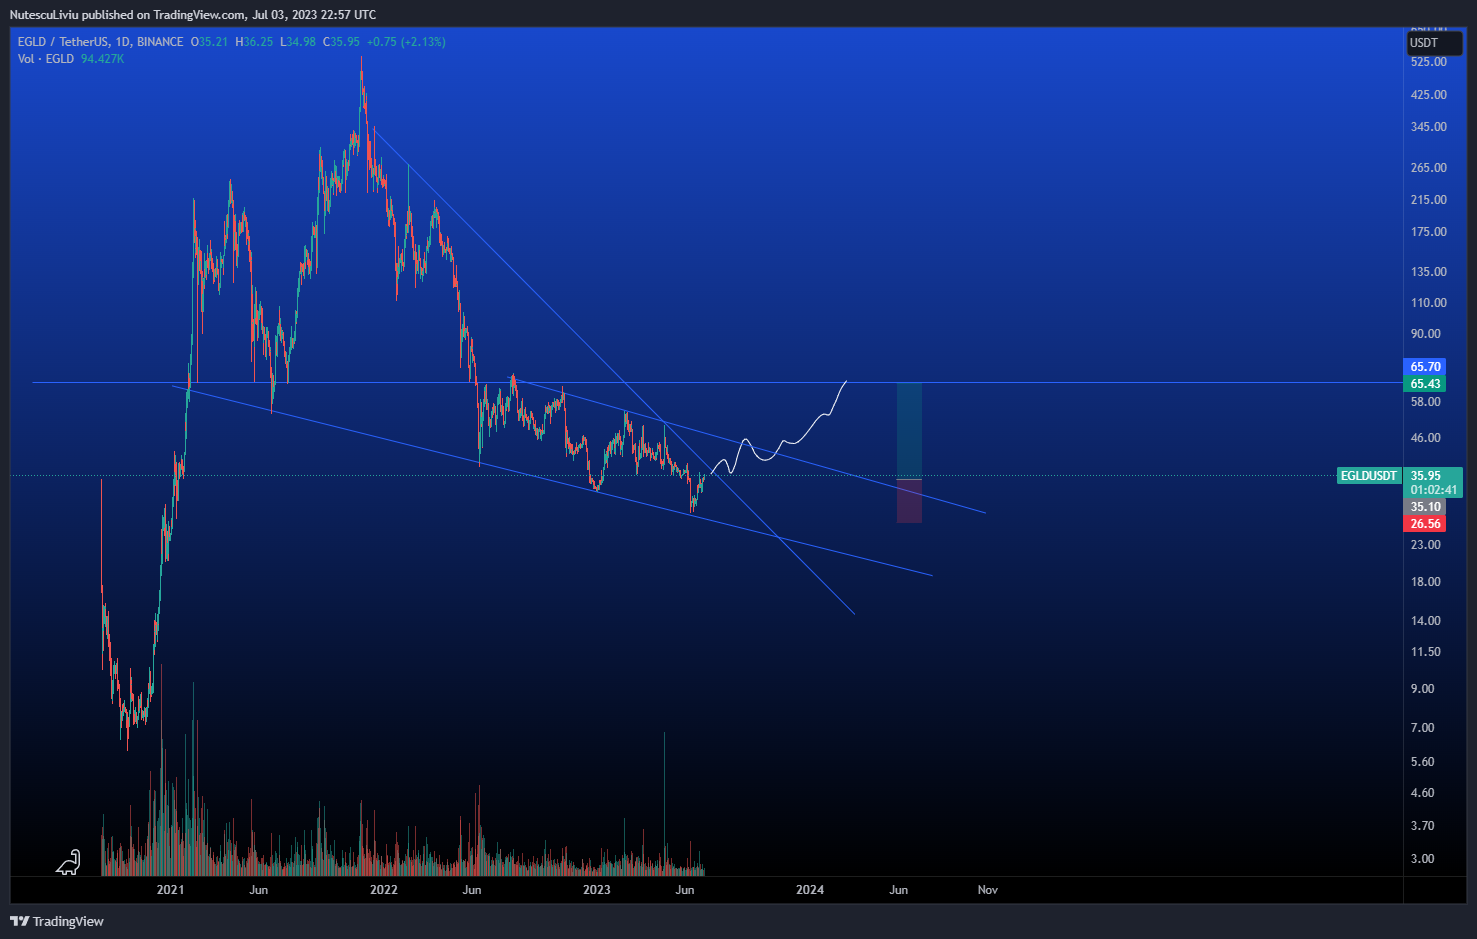Click the C35.95 close value
The height and width of the screenshot is (939, 1477).
pyautogui.click(x=341, y=42)
